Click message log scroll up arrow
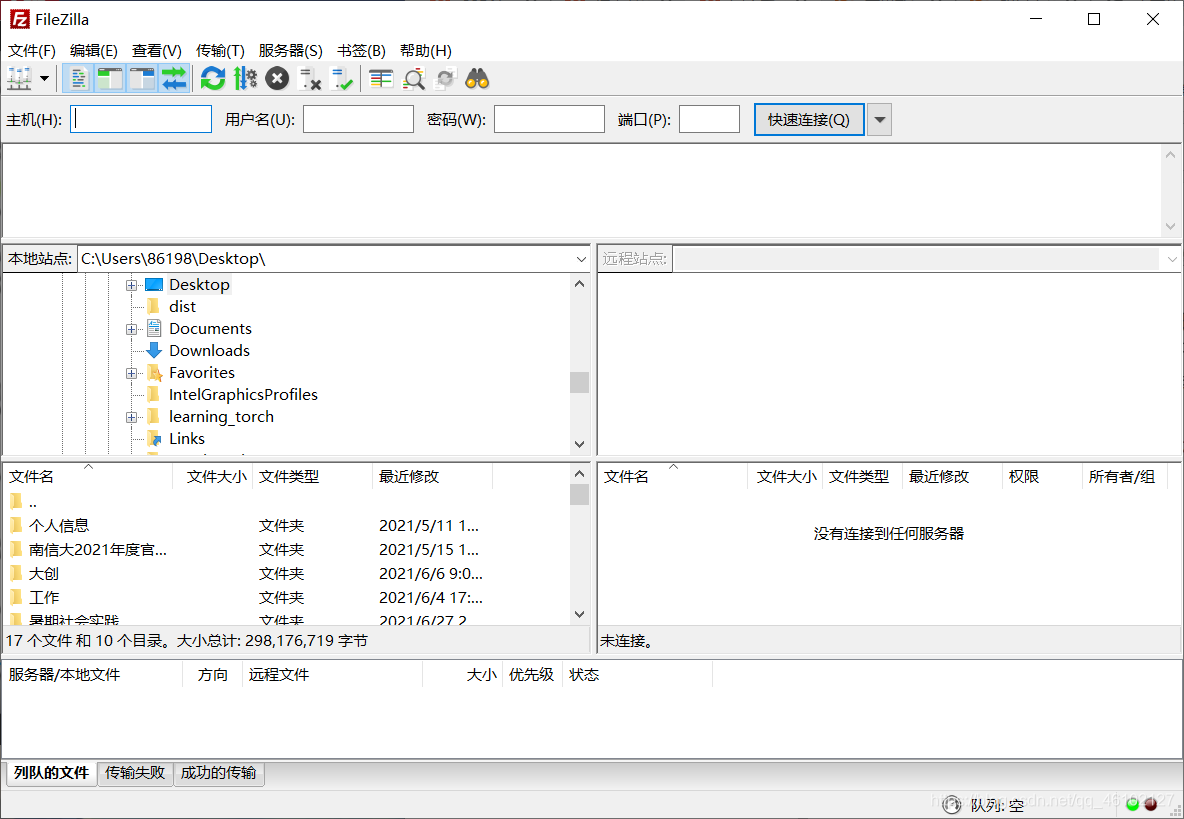The width and height of the screenshot is (1184, 819). point(1170,155)
